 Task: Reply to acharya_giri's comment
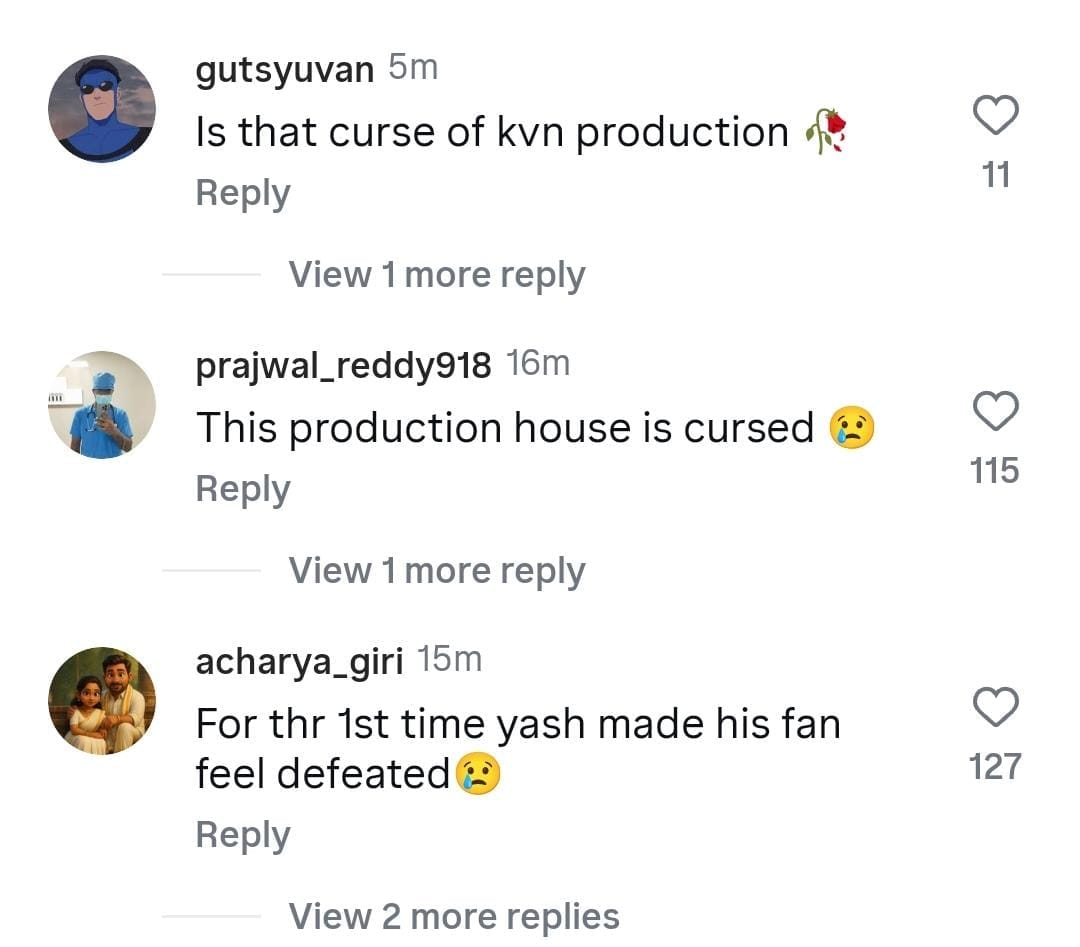pos(243,835)
